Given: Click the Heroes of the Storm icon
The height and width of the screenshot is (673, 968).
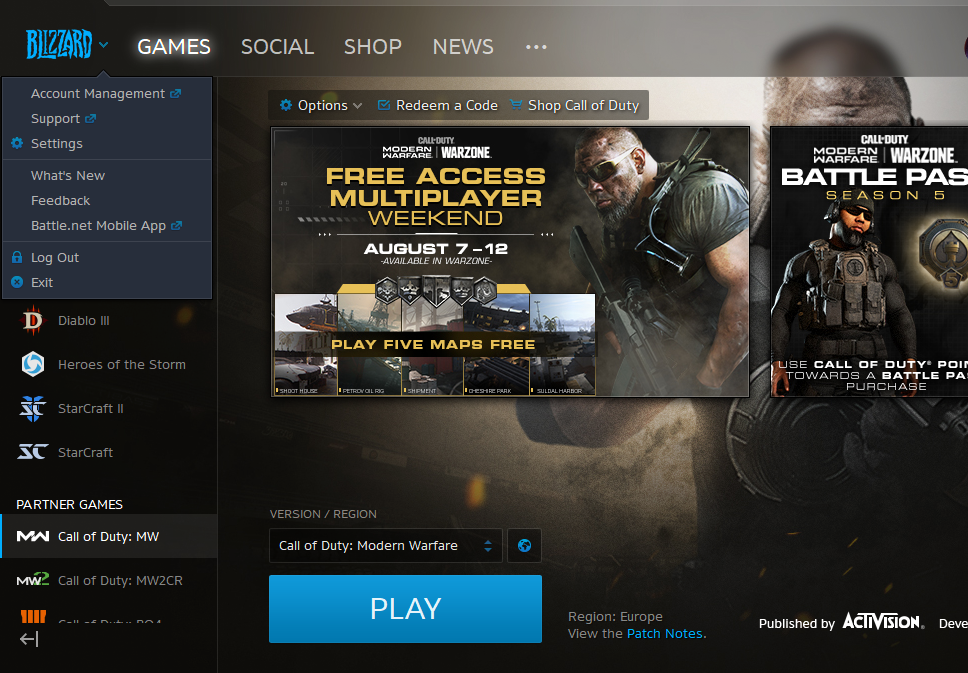Looking at the screenshot, I should click(33, 364).
